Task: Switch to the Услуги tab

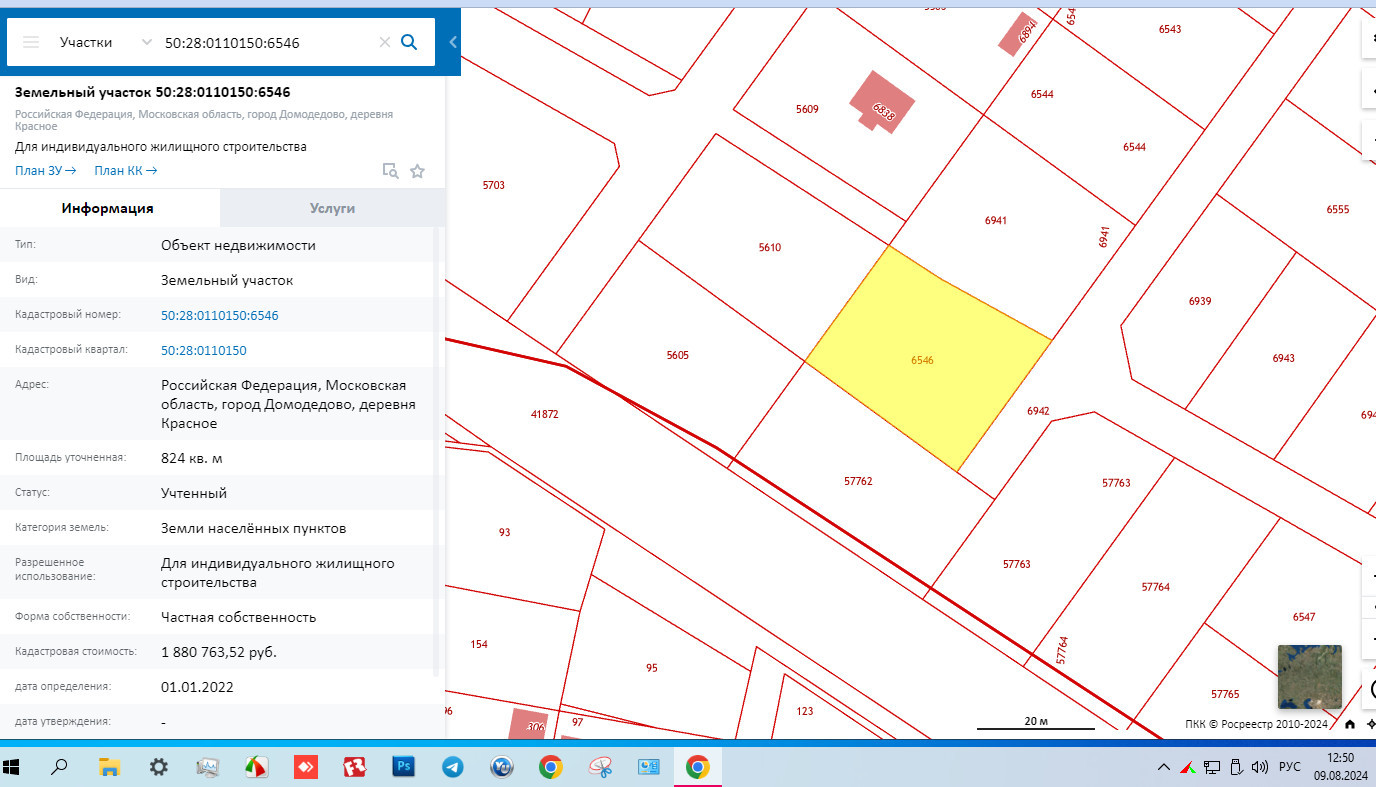Action: click(x=332, y=208)
